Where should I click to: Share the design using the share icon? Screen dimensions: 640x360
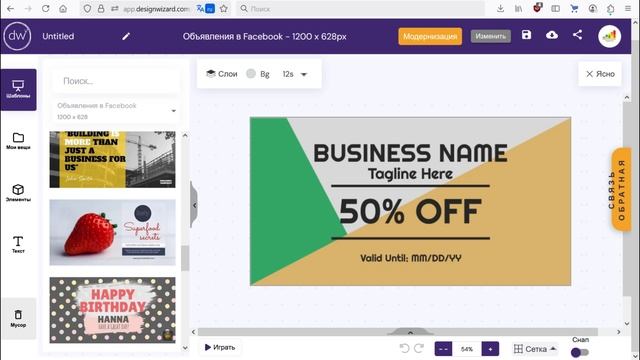pos(577,35)
